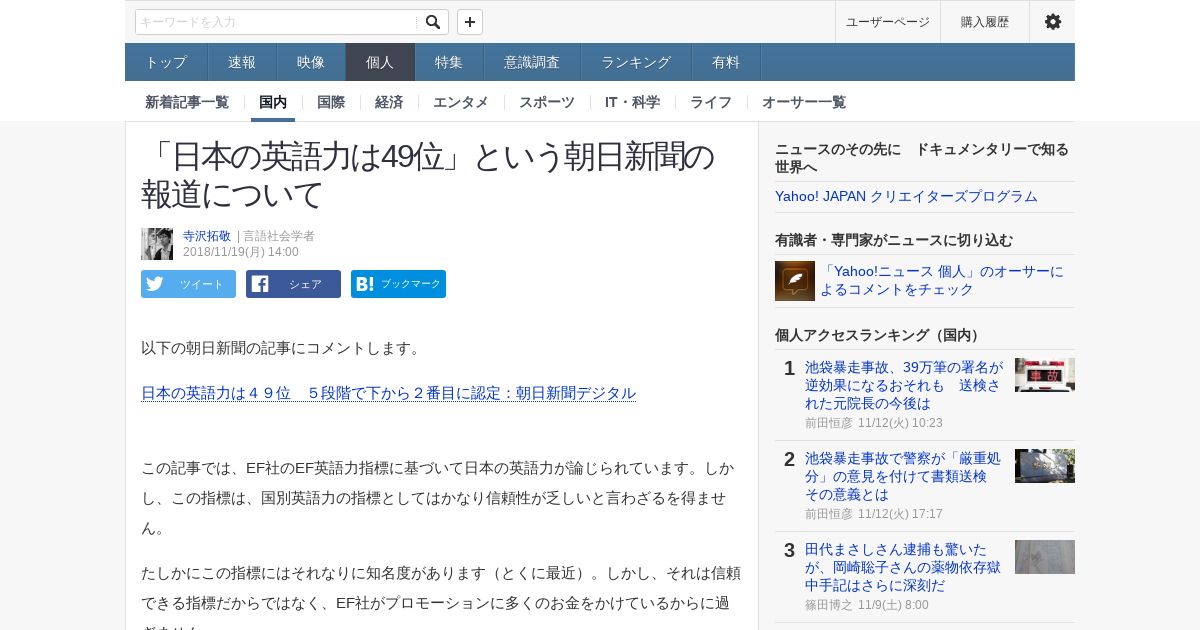Click thumbnail of ranking 1 article
The image size is (1200, 630).
(x=1045, y=375)
